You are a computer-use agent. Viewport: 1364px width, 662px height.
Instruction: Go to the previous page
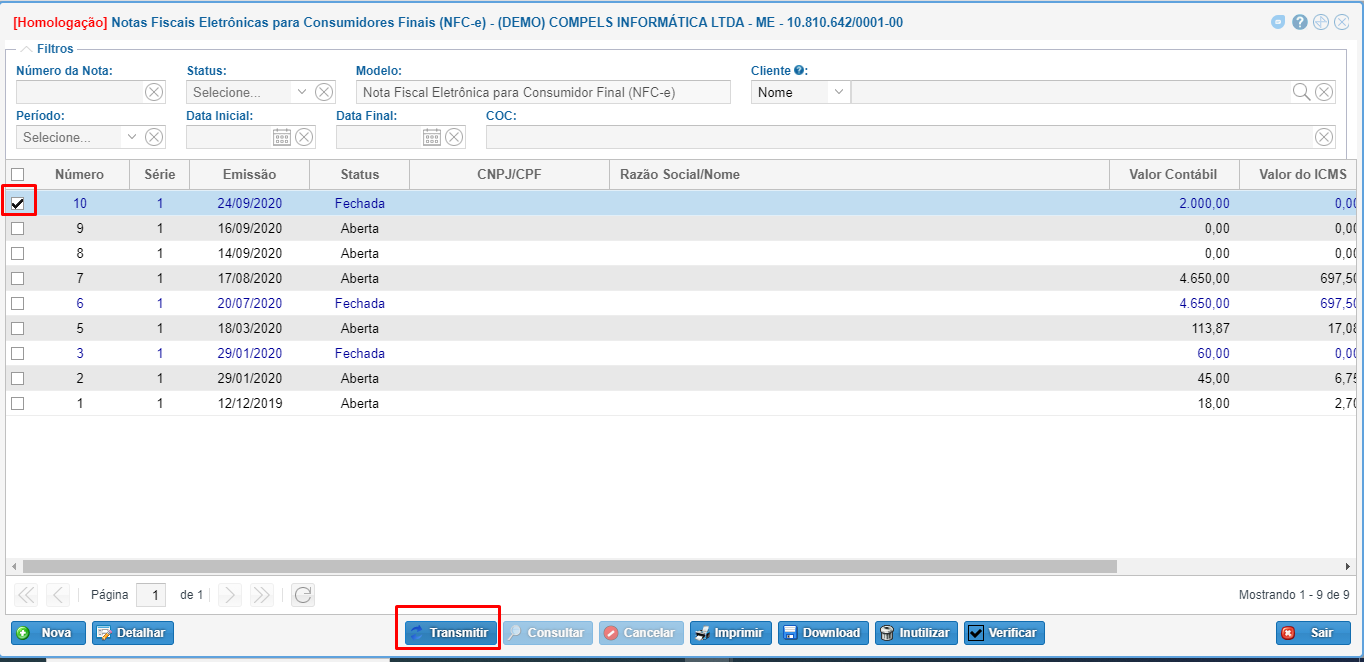58,595
